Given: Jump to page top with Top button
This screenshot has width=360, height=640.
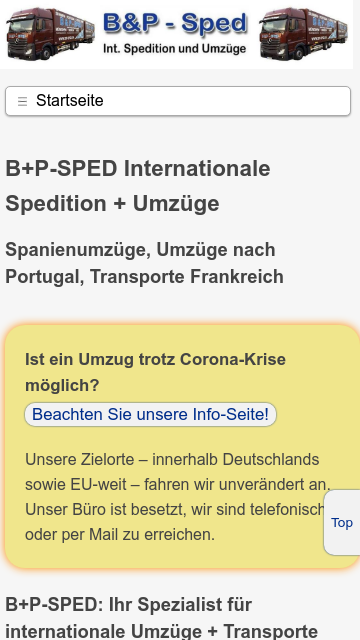Looking at the screenshot, I should point(342,522).
